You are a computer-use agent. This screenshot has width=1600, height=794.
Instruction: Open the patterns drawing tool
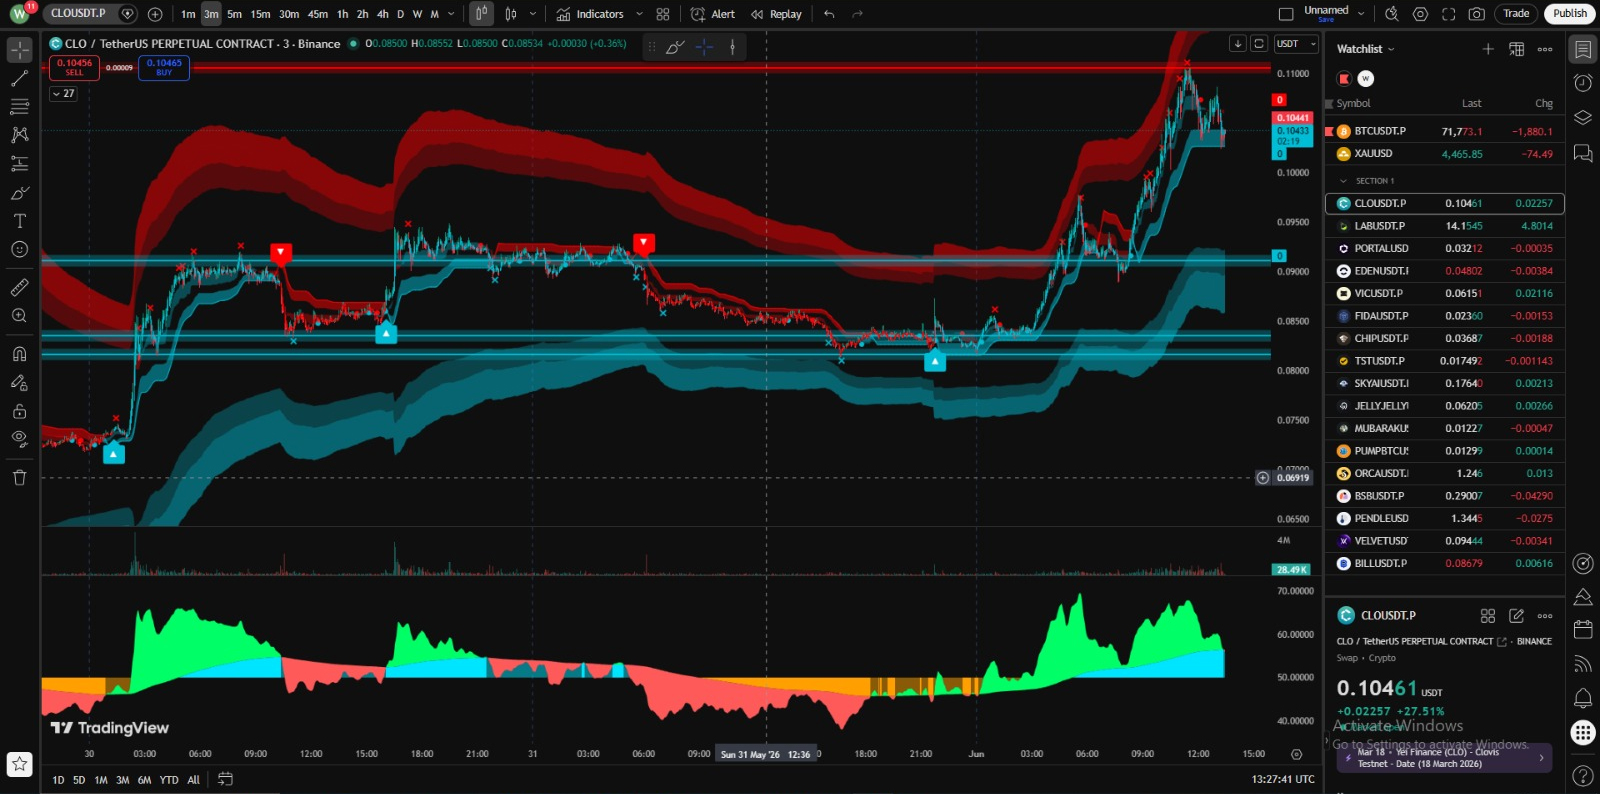19,134
